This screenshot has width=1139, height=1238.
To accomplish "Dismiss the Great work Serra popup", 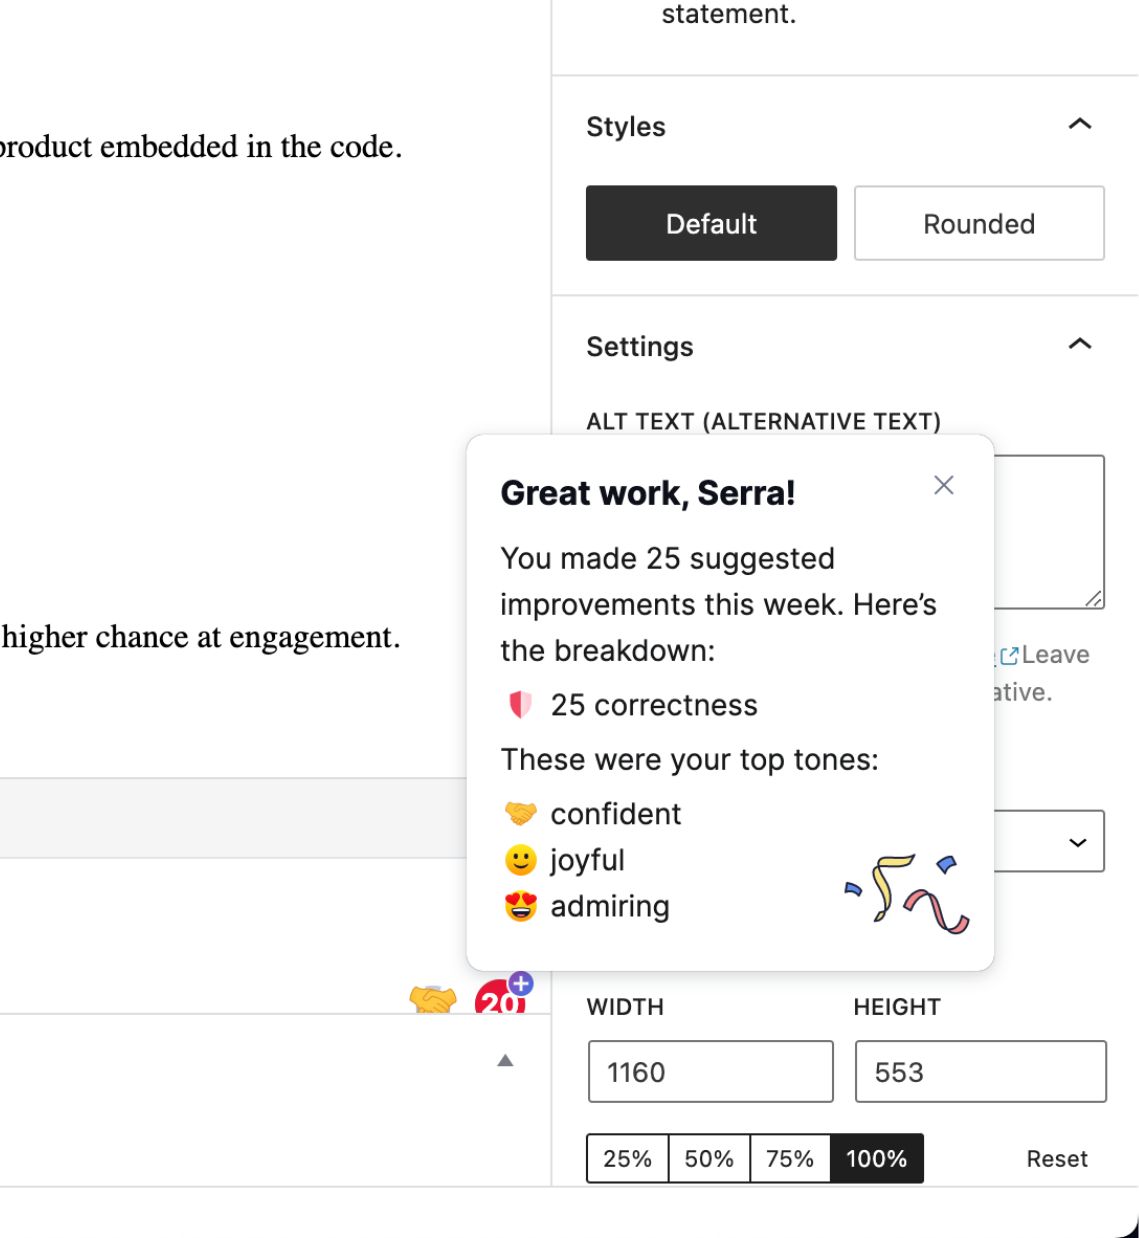I will click(x=943, y=485).
